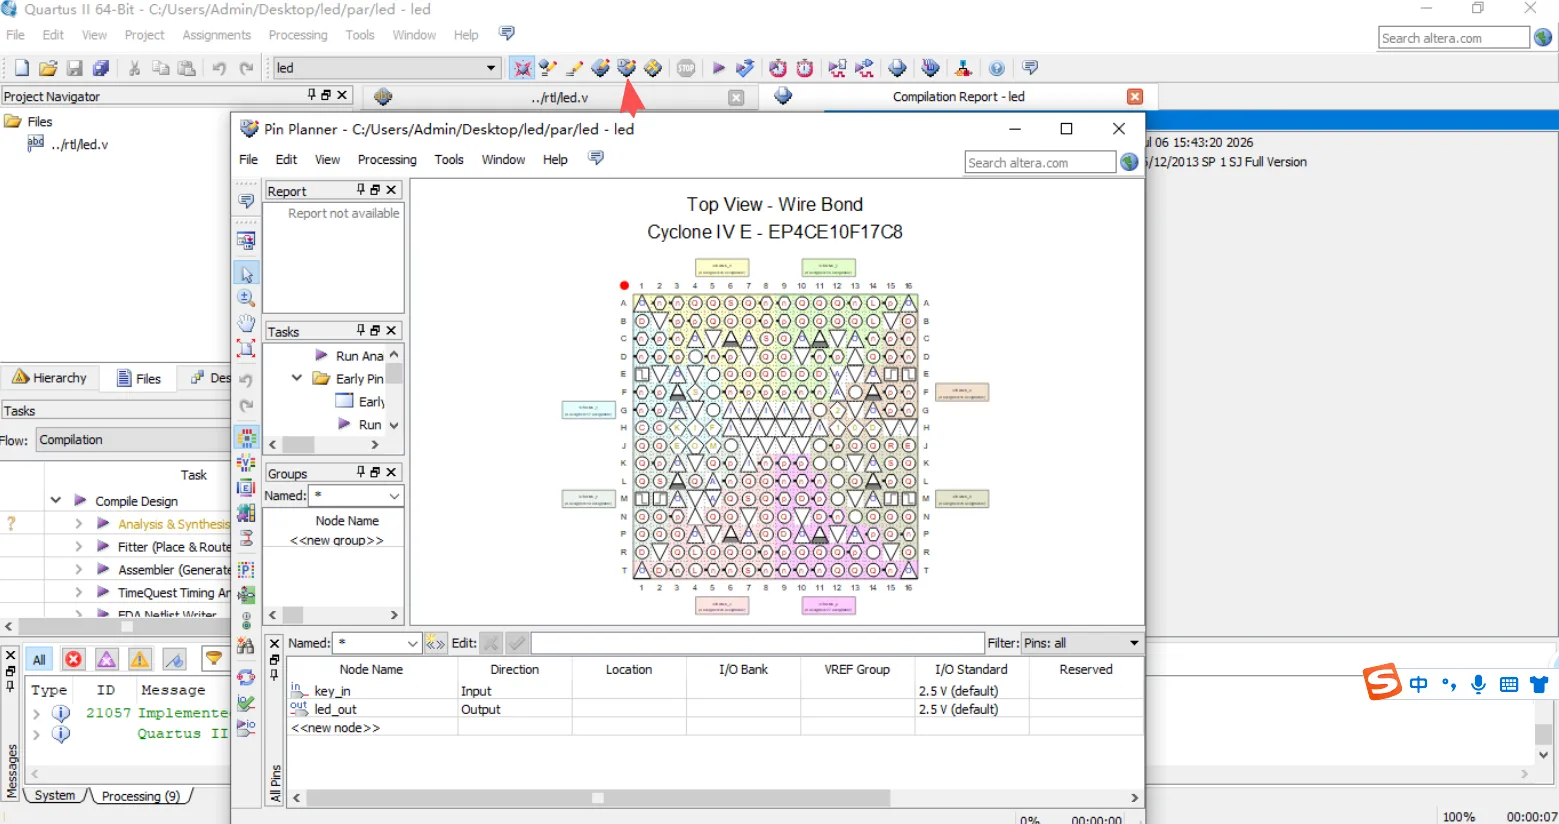Click the Show I/O Banks icon in Pin Planner
This screenshot has width=1559, height=824.
[246, 438]
